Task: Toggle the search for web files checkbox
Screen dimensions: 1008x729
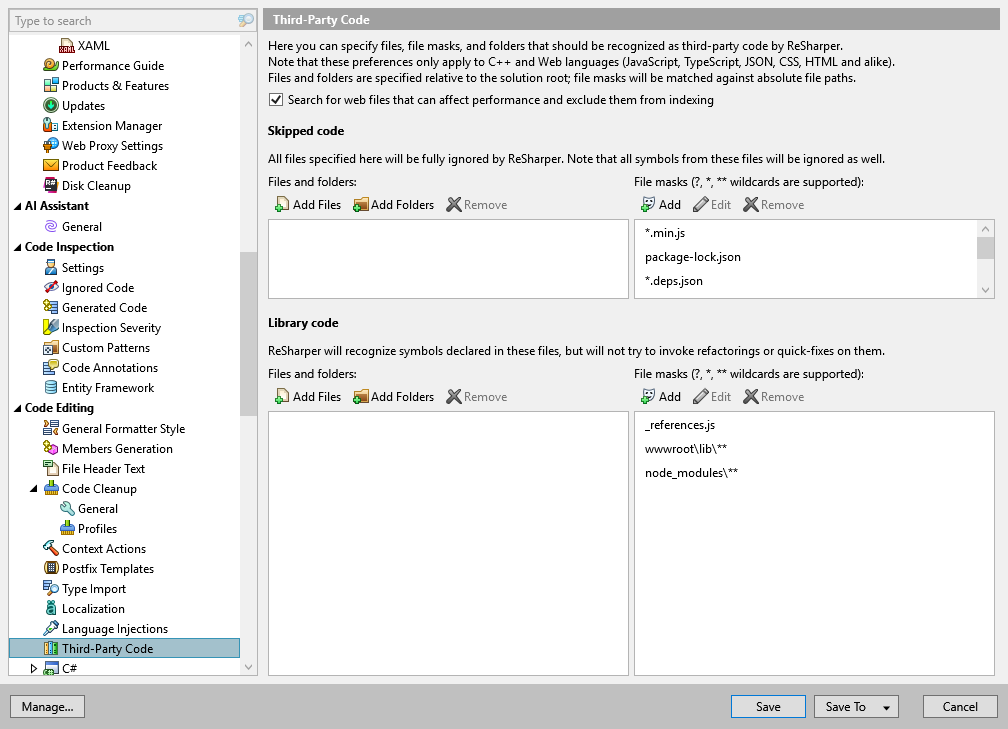Action: [275, 99]
